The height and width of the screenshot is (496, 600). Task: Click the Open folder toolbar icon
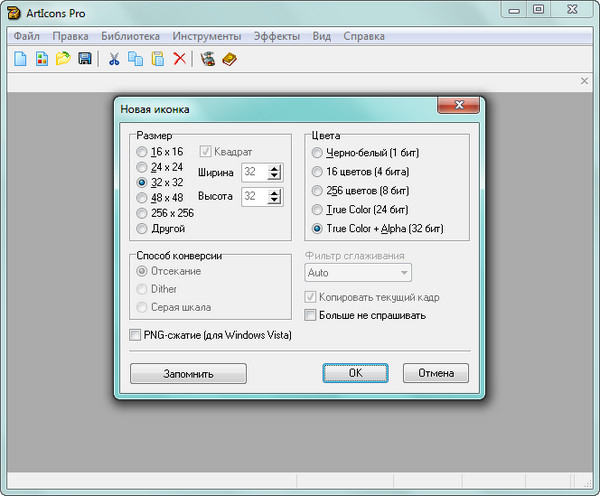[63, 59]
